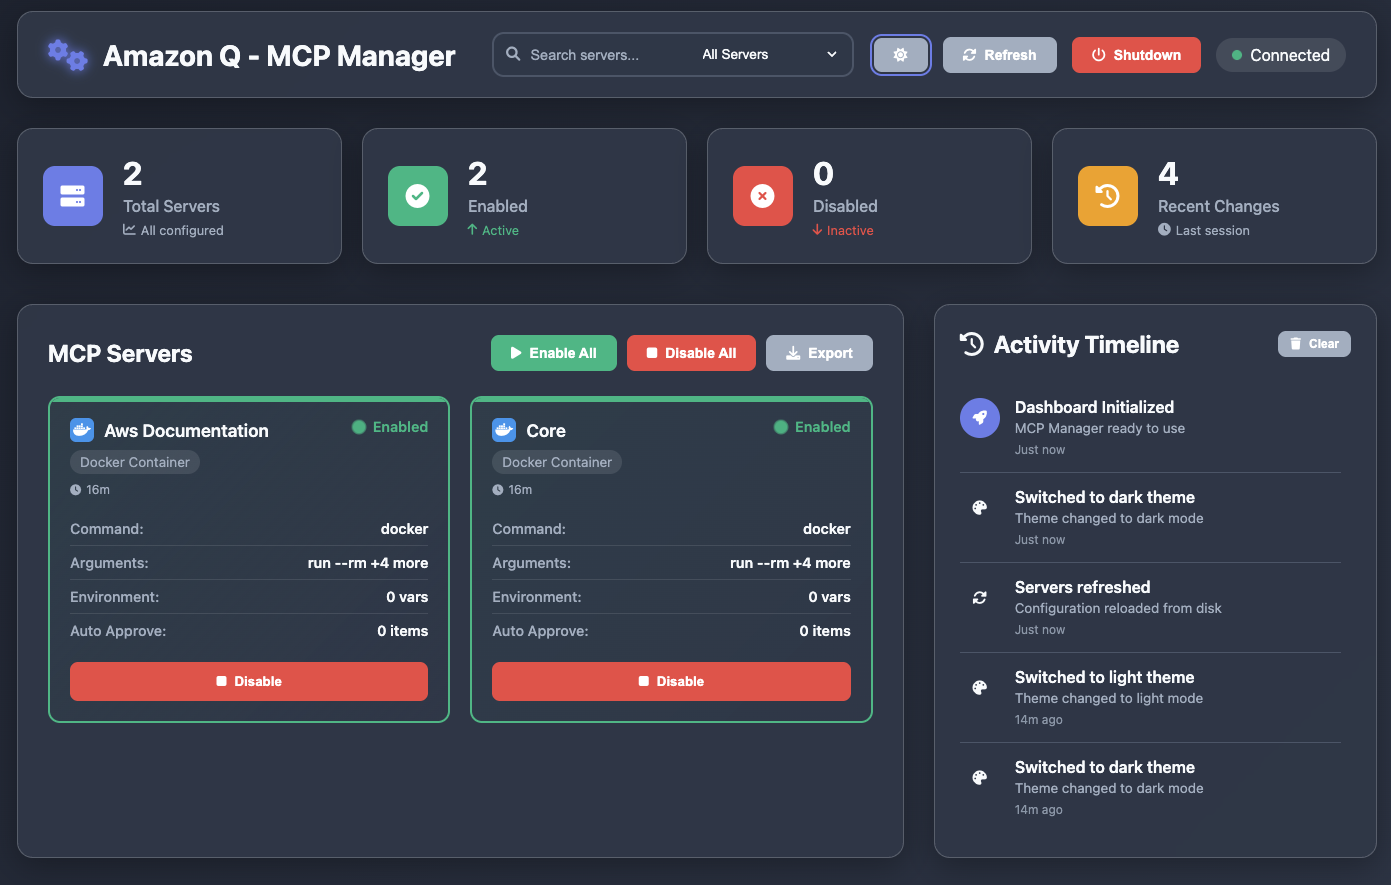Open the All Servers filter dropdown

click(769, 55)
